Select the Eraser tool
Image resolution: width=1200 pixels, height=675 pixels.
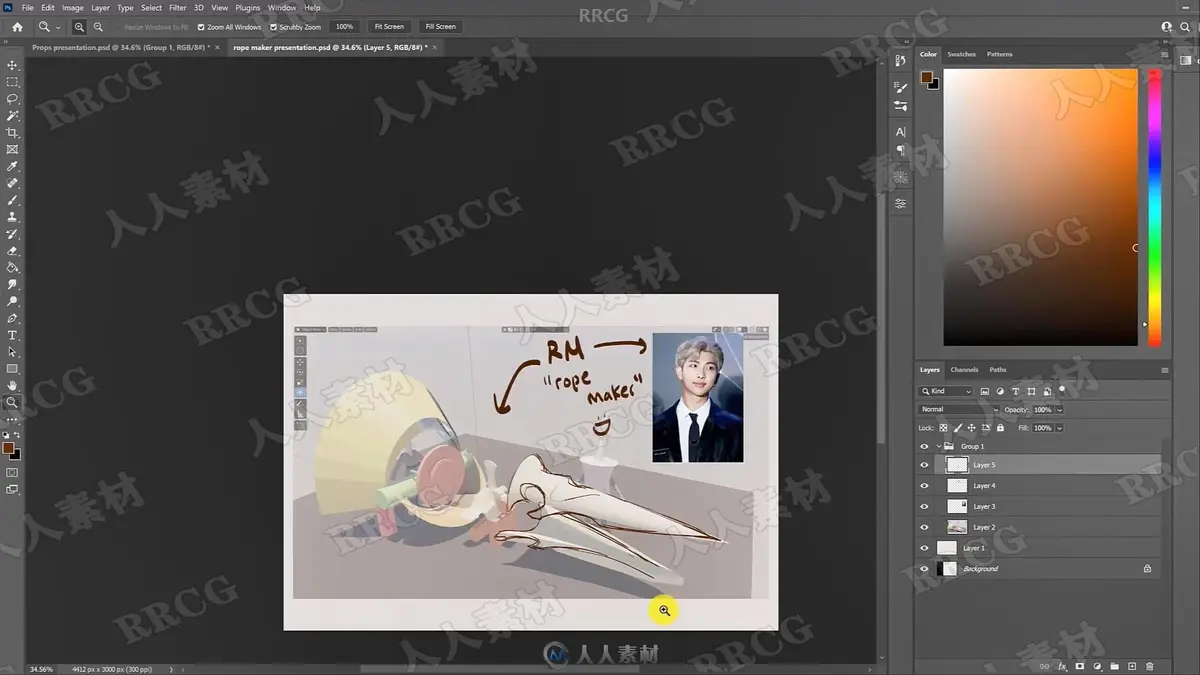click(13, 251)
